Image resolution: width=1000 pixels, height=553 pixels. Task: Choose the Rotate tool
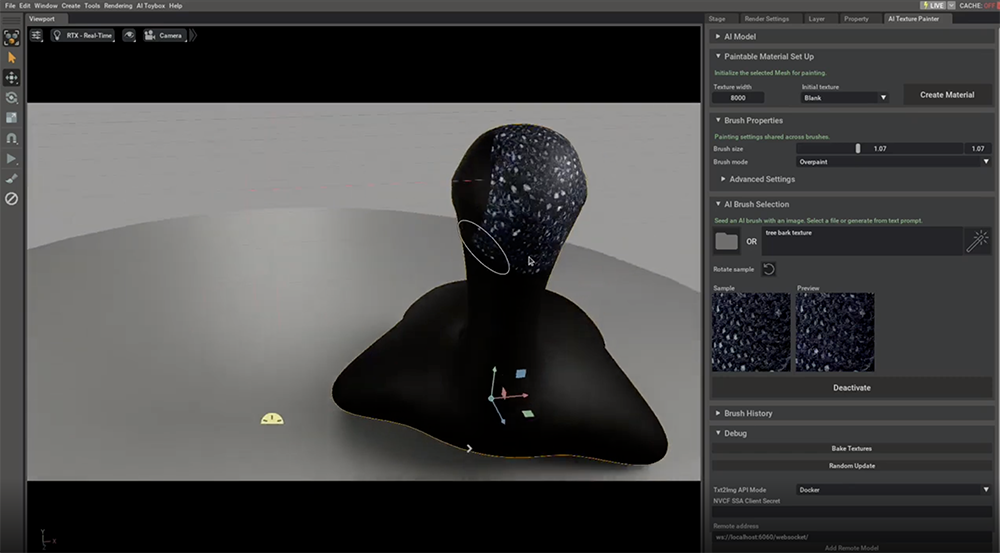point(12,98)
